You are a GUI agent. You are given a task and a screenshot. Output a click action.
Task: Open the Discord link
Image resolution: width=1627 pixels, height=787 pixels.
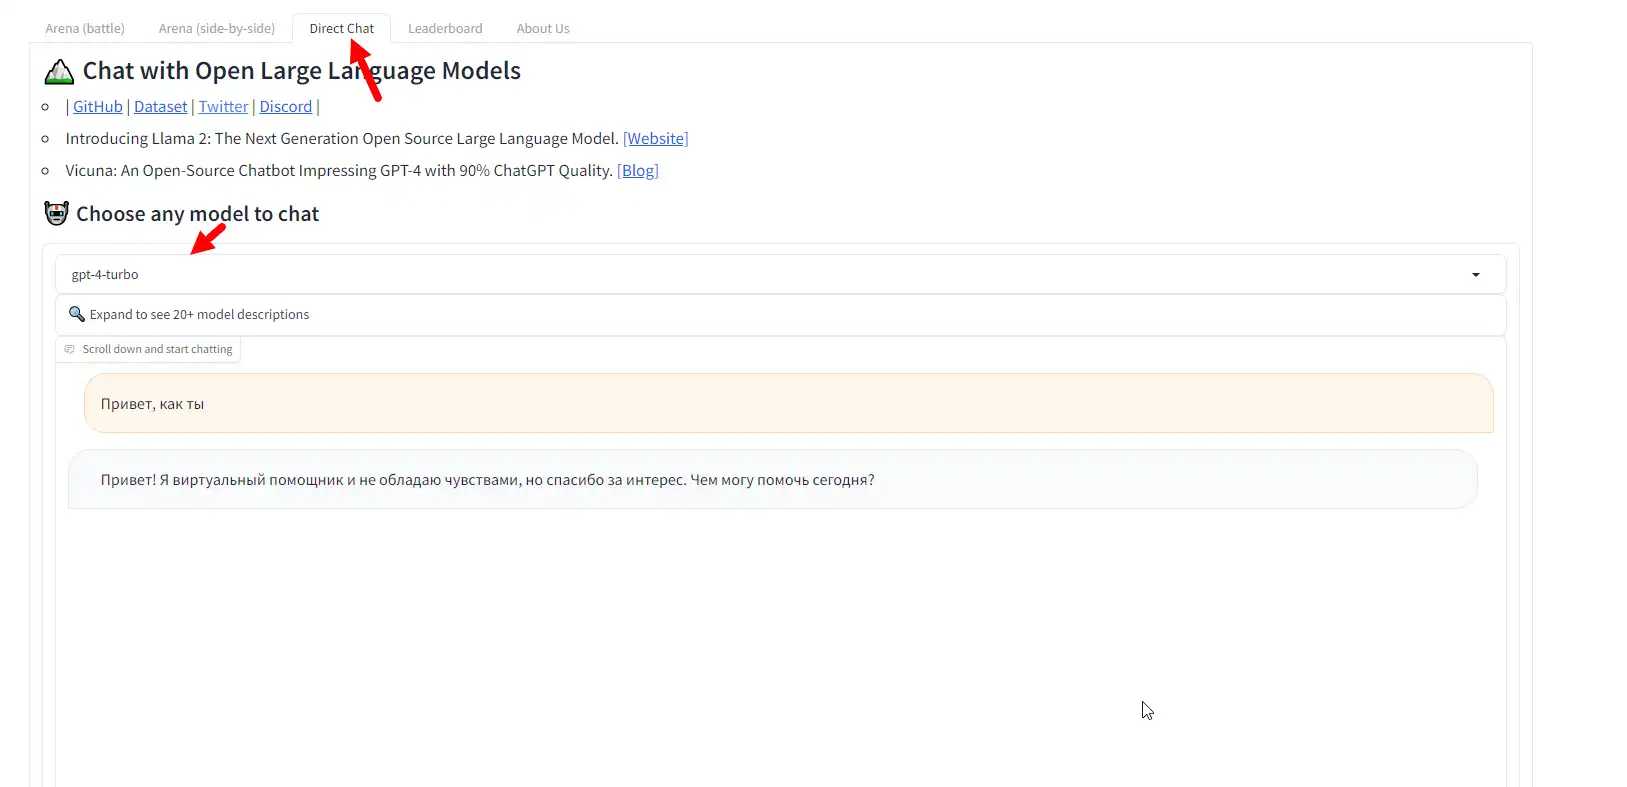(x=286, y=107)
